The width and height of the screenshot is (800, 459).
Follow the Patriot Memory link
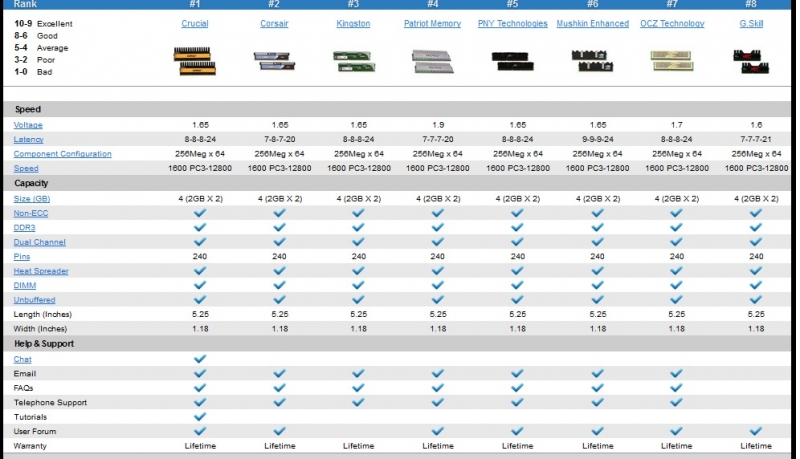(432, 23)
